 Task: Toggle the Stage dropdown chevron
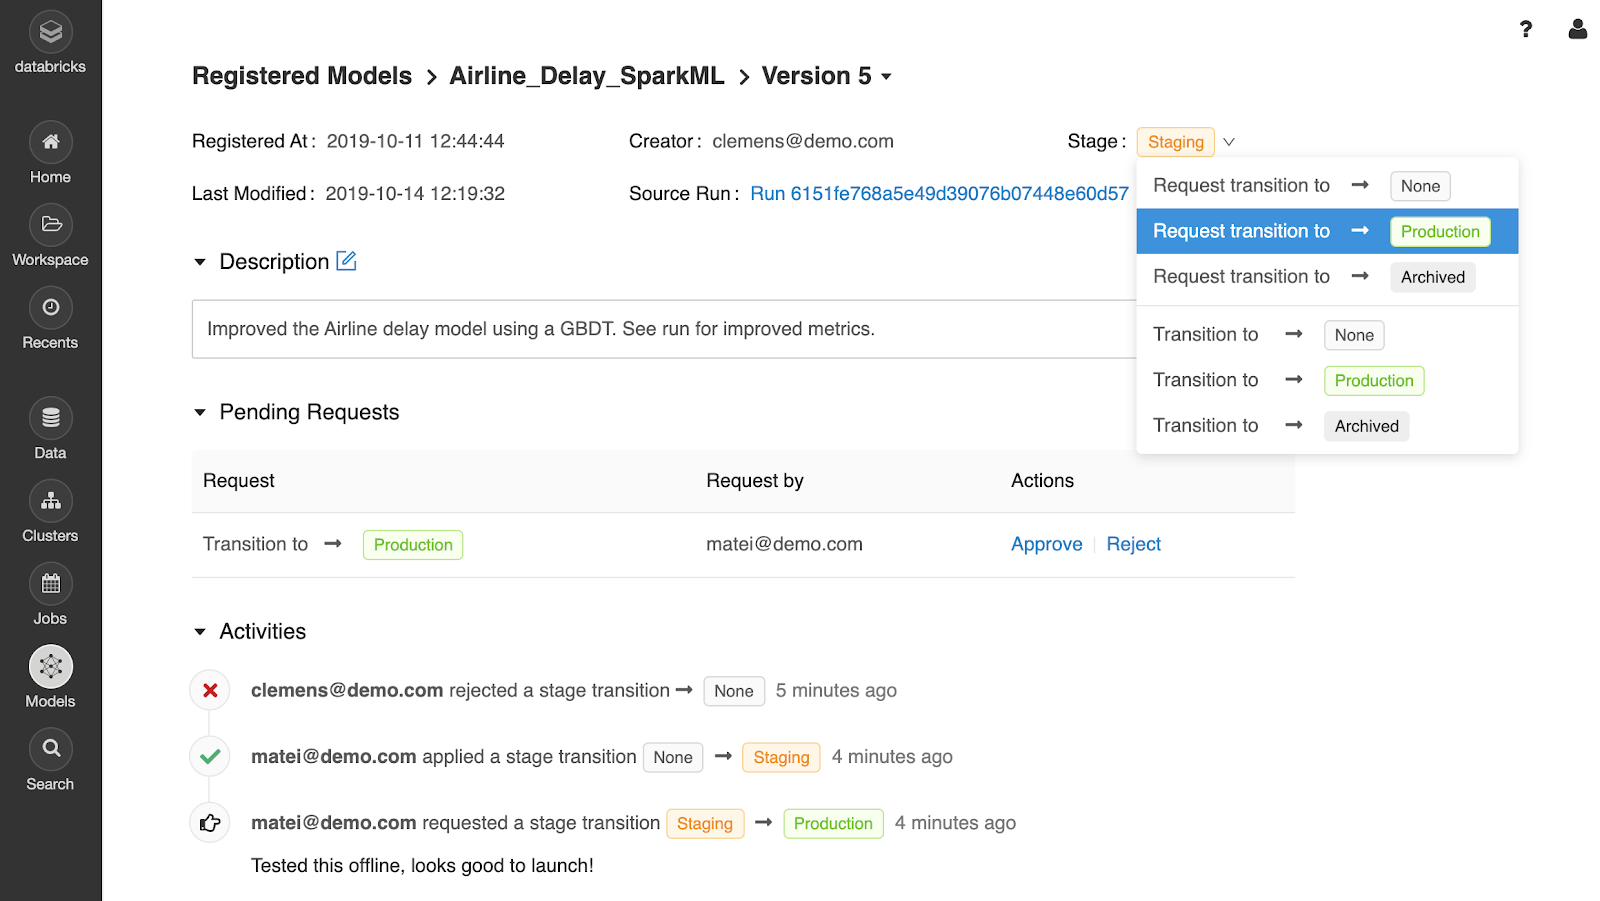pyautogui.click(x=1229, y=142)
